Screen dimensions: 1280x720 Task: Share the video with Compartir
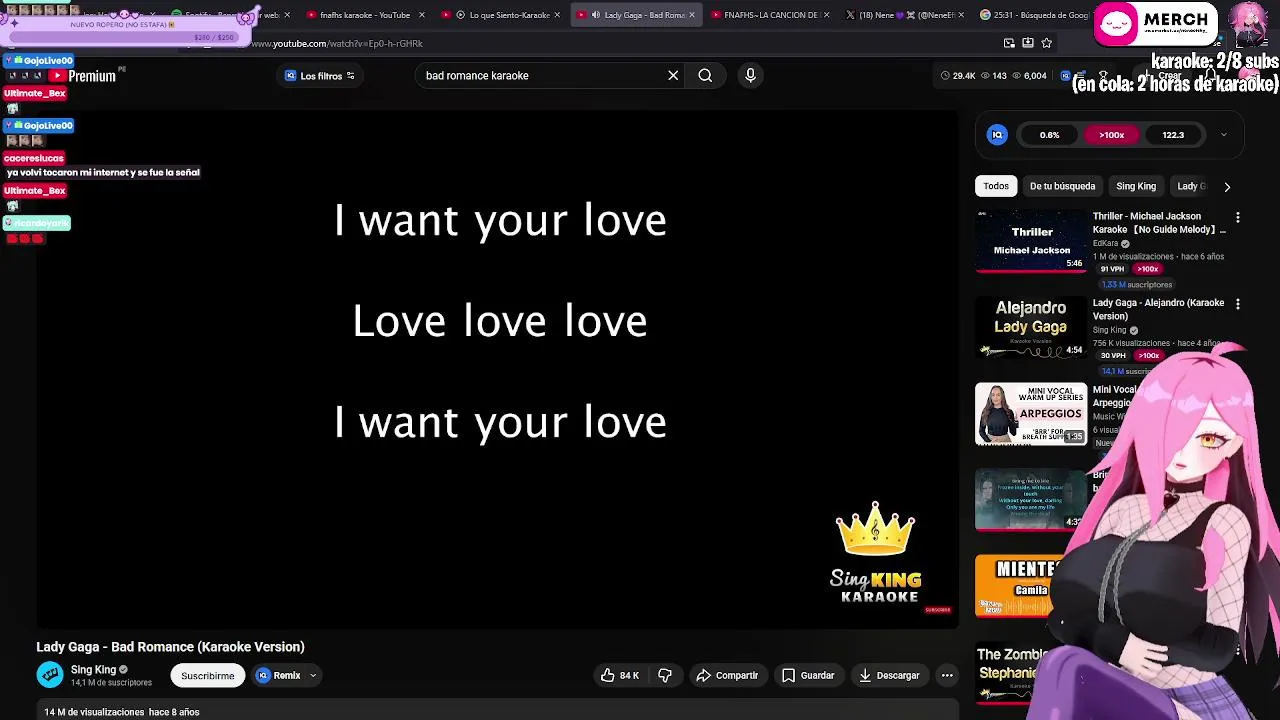click(x=727, y=675)
